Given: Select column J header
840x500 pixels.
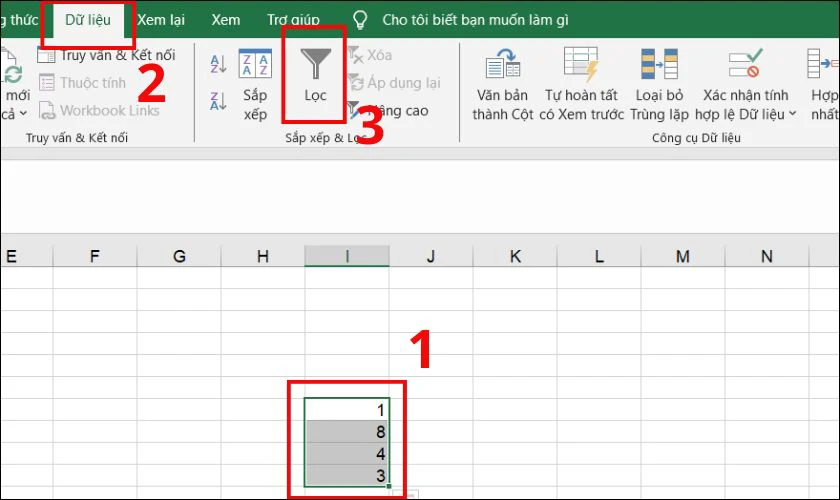Looking at the screenshot, I should pos(431,256).
